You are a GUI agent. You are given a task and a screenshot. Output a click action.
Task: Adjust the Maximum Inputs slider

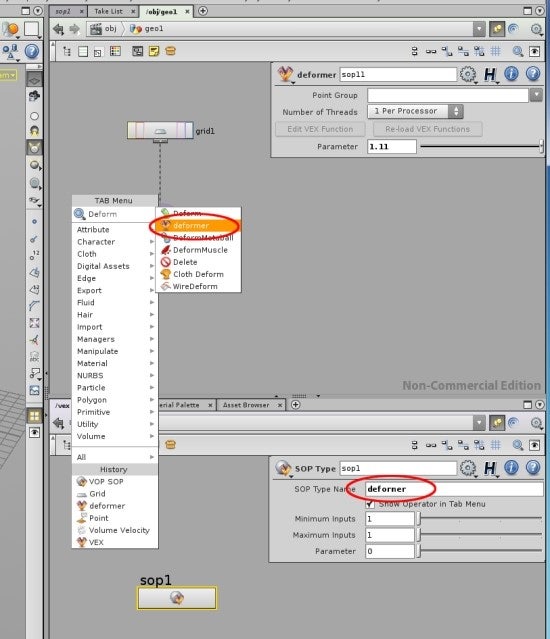tap(480, 535)
